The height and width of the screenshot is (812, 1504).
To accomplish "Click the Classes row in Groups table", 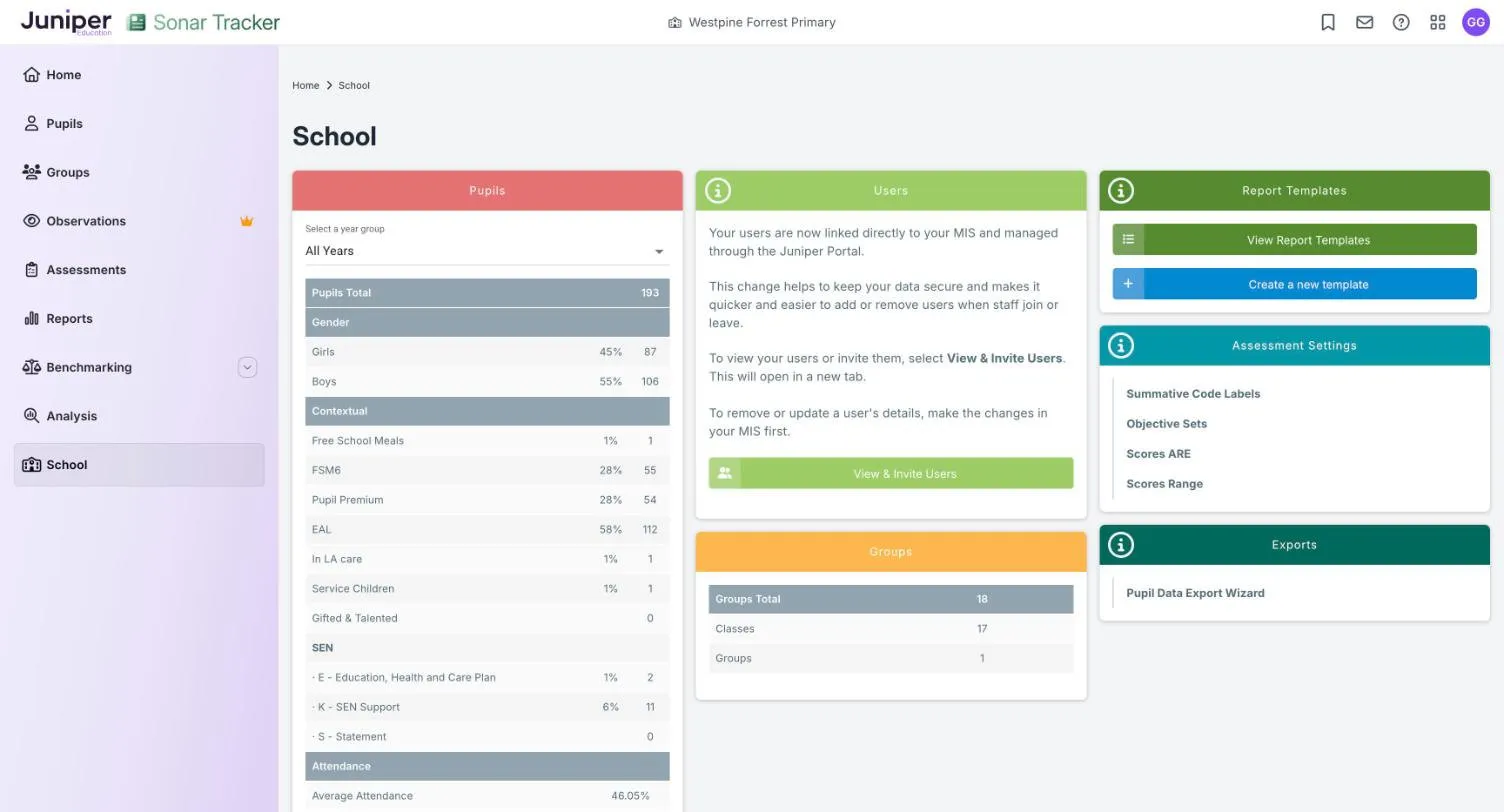I will pyautogui.click(x=891, y=629).
